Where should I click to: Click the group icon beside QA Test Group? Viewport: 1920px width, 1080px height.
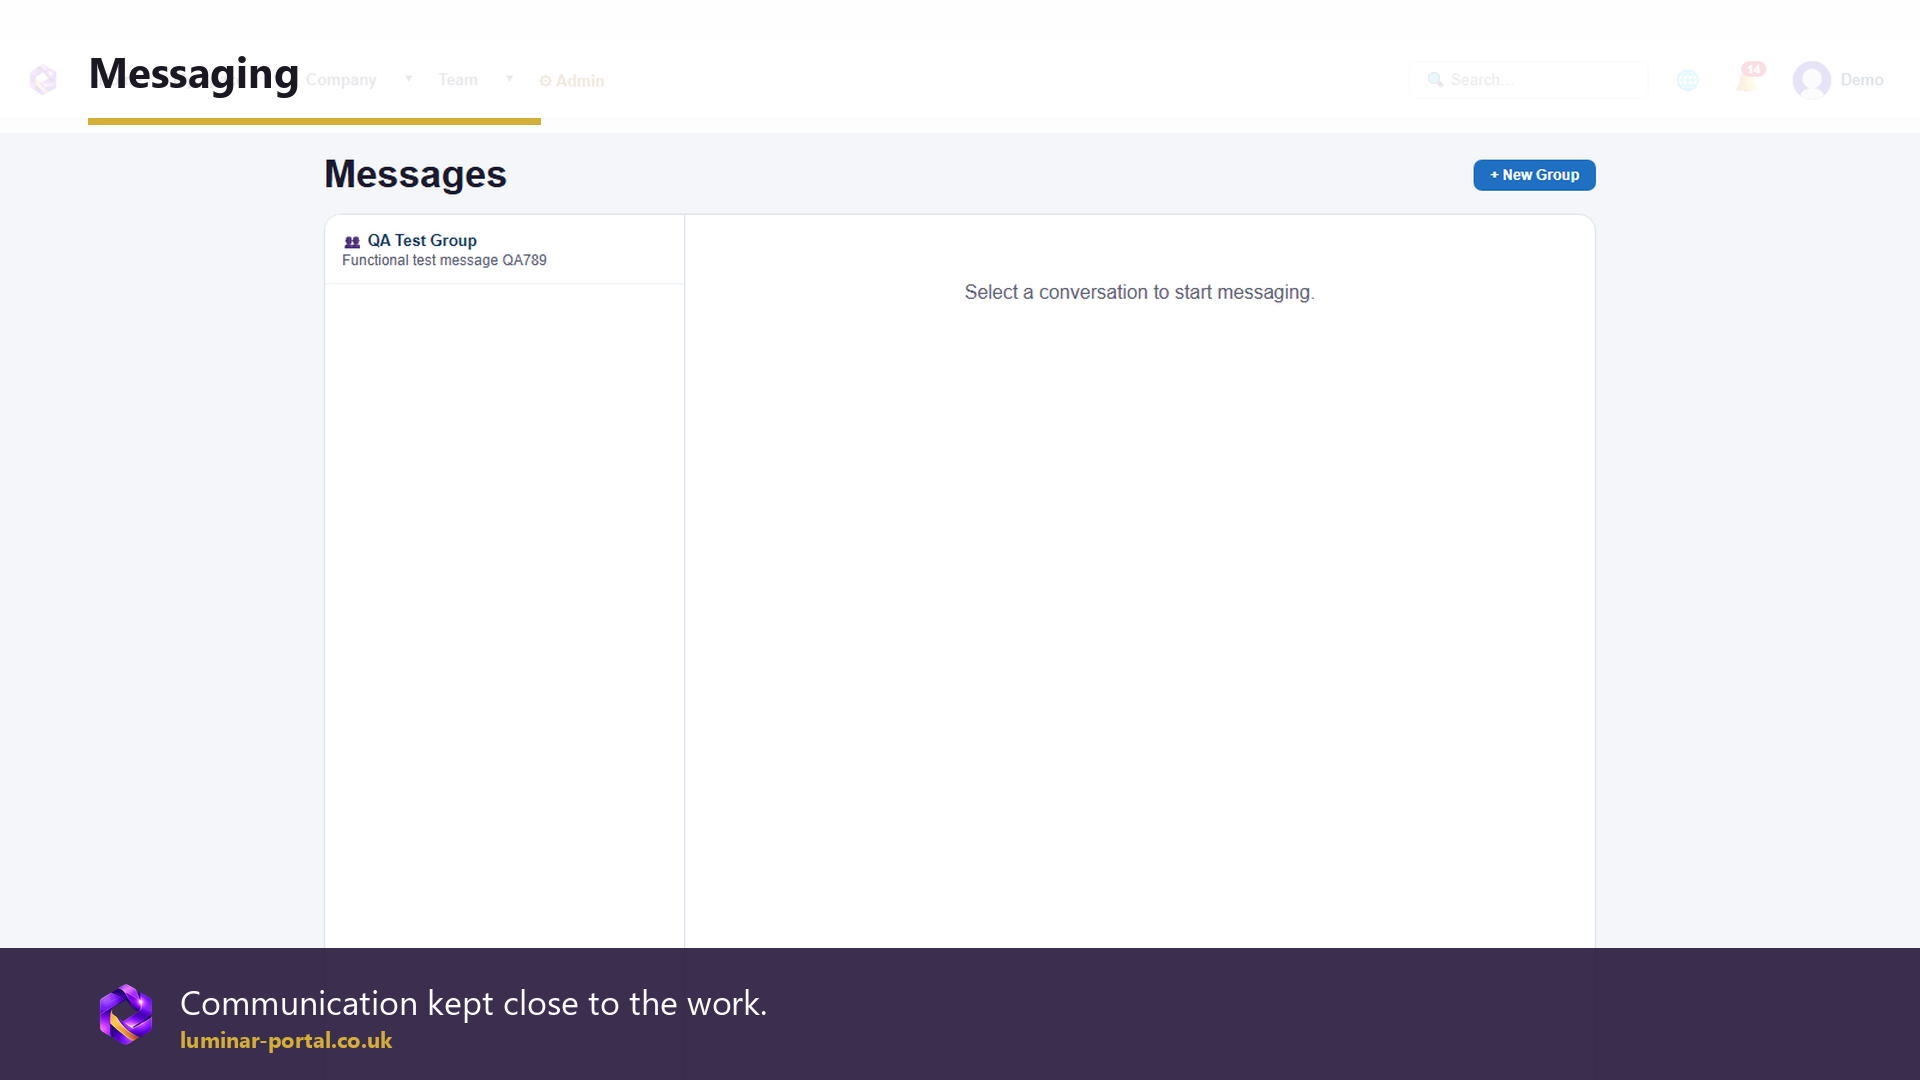point(352,242)
